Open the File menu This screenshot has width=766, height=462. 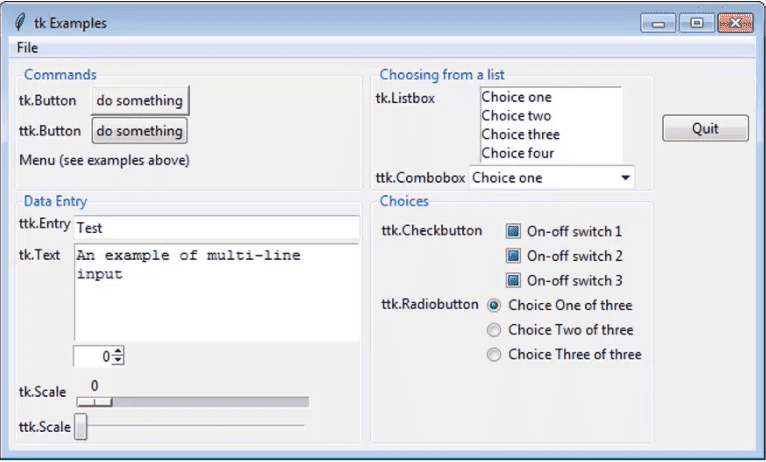[x=27, y=47]
